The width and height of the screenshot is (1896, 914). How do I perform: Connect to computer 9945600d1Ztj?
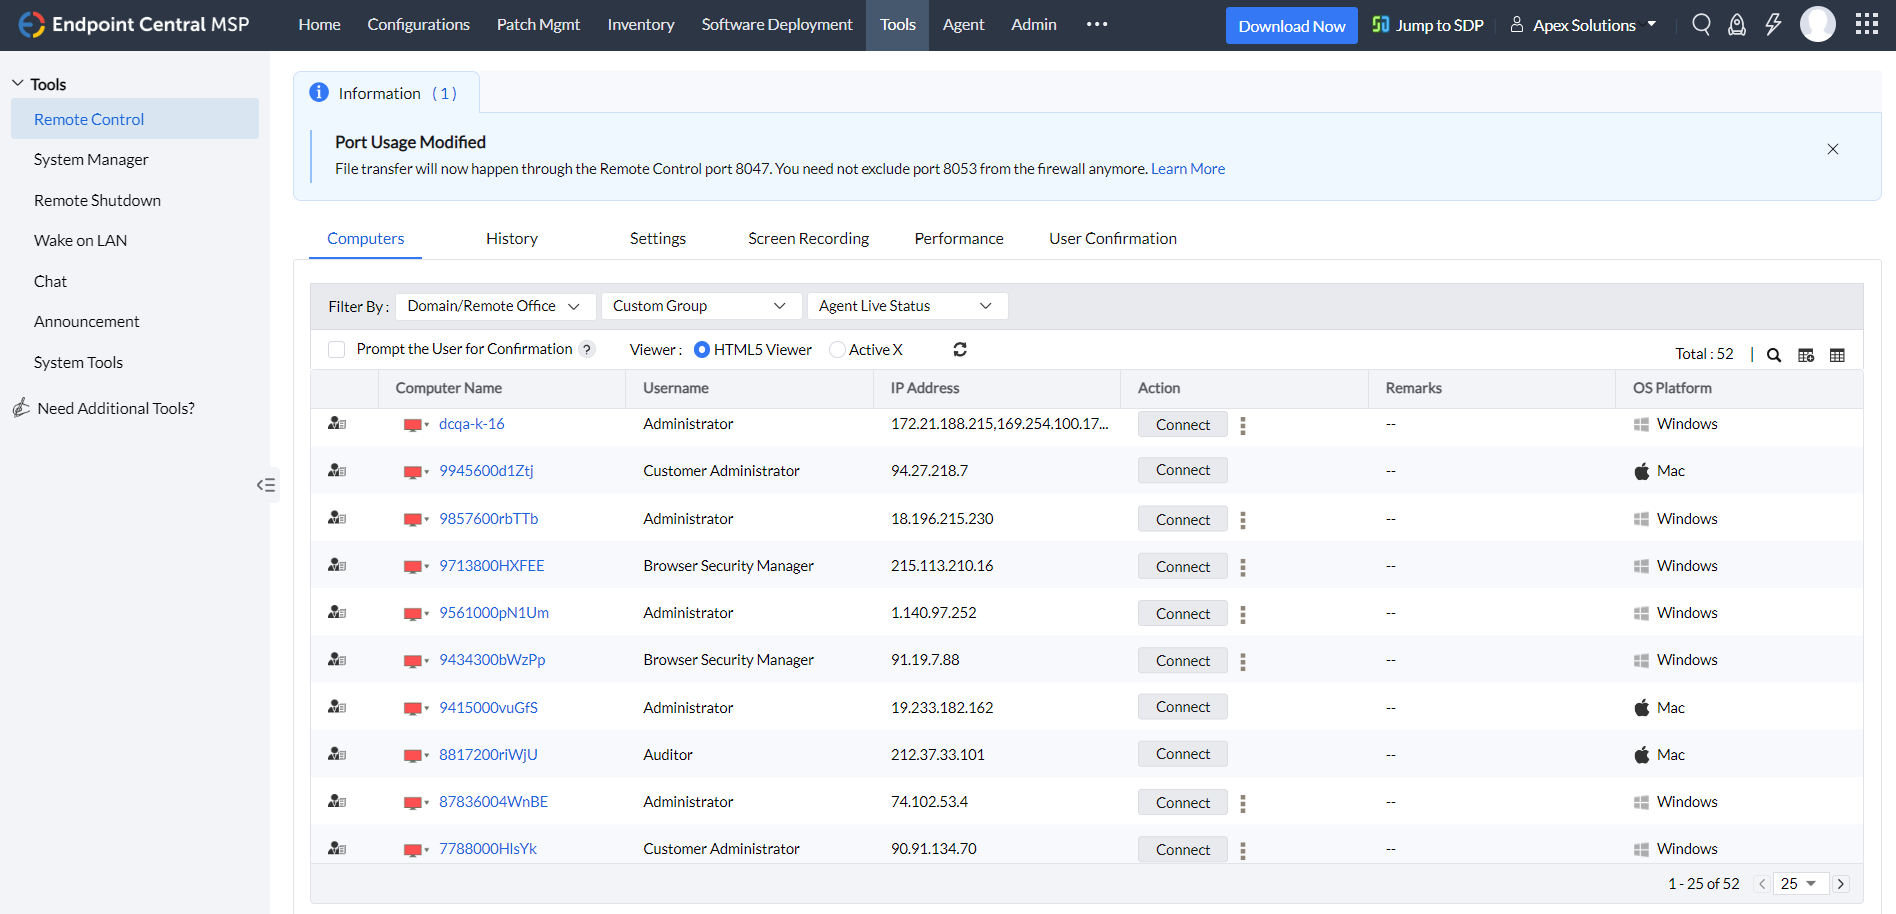click(x=1183, y=470)
